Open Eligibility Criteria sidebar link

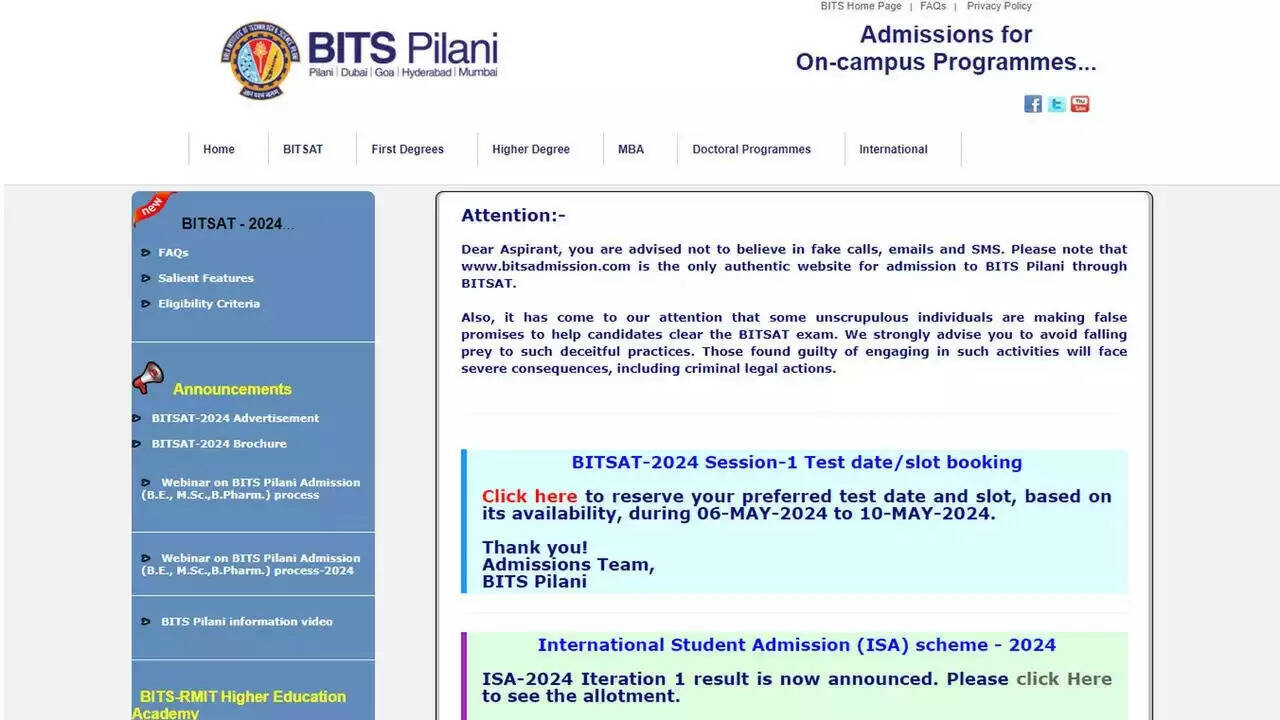209,304
